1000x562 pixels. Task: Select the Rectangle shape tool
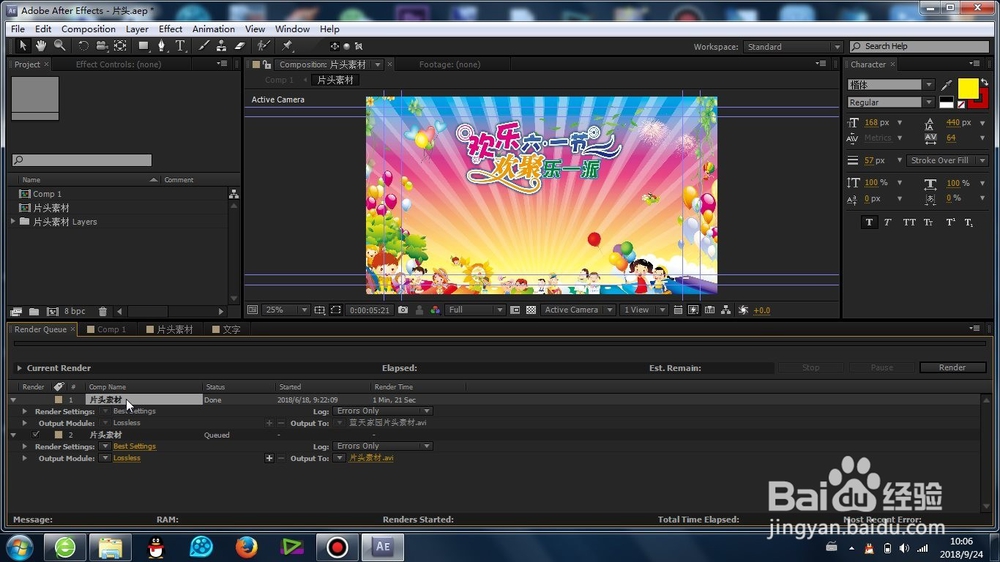click(143, 46)
